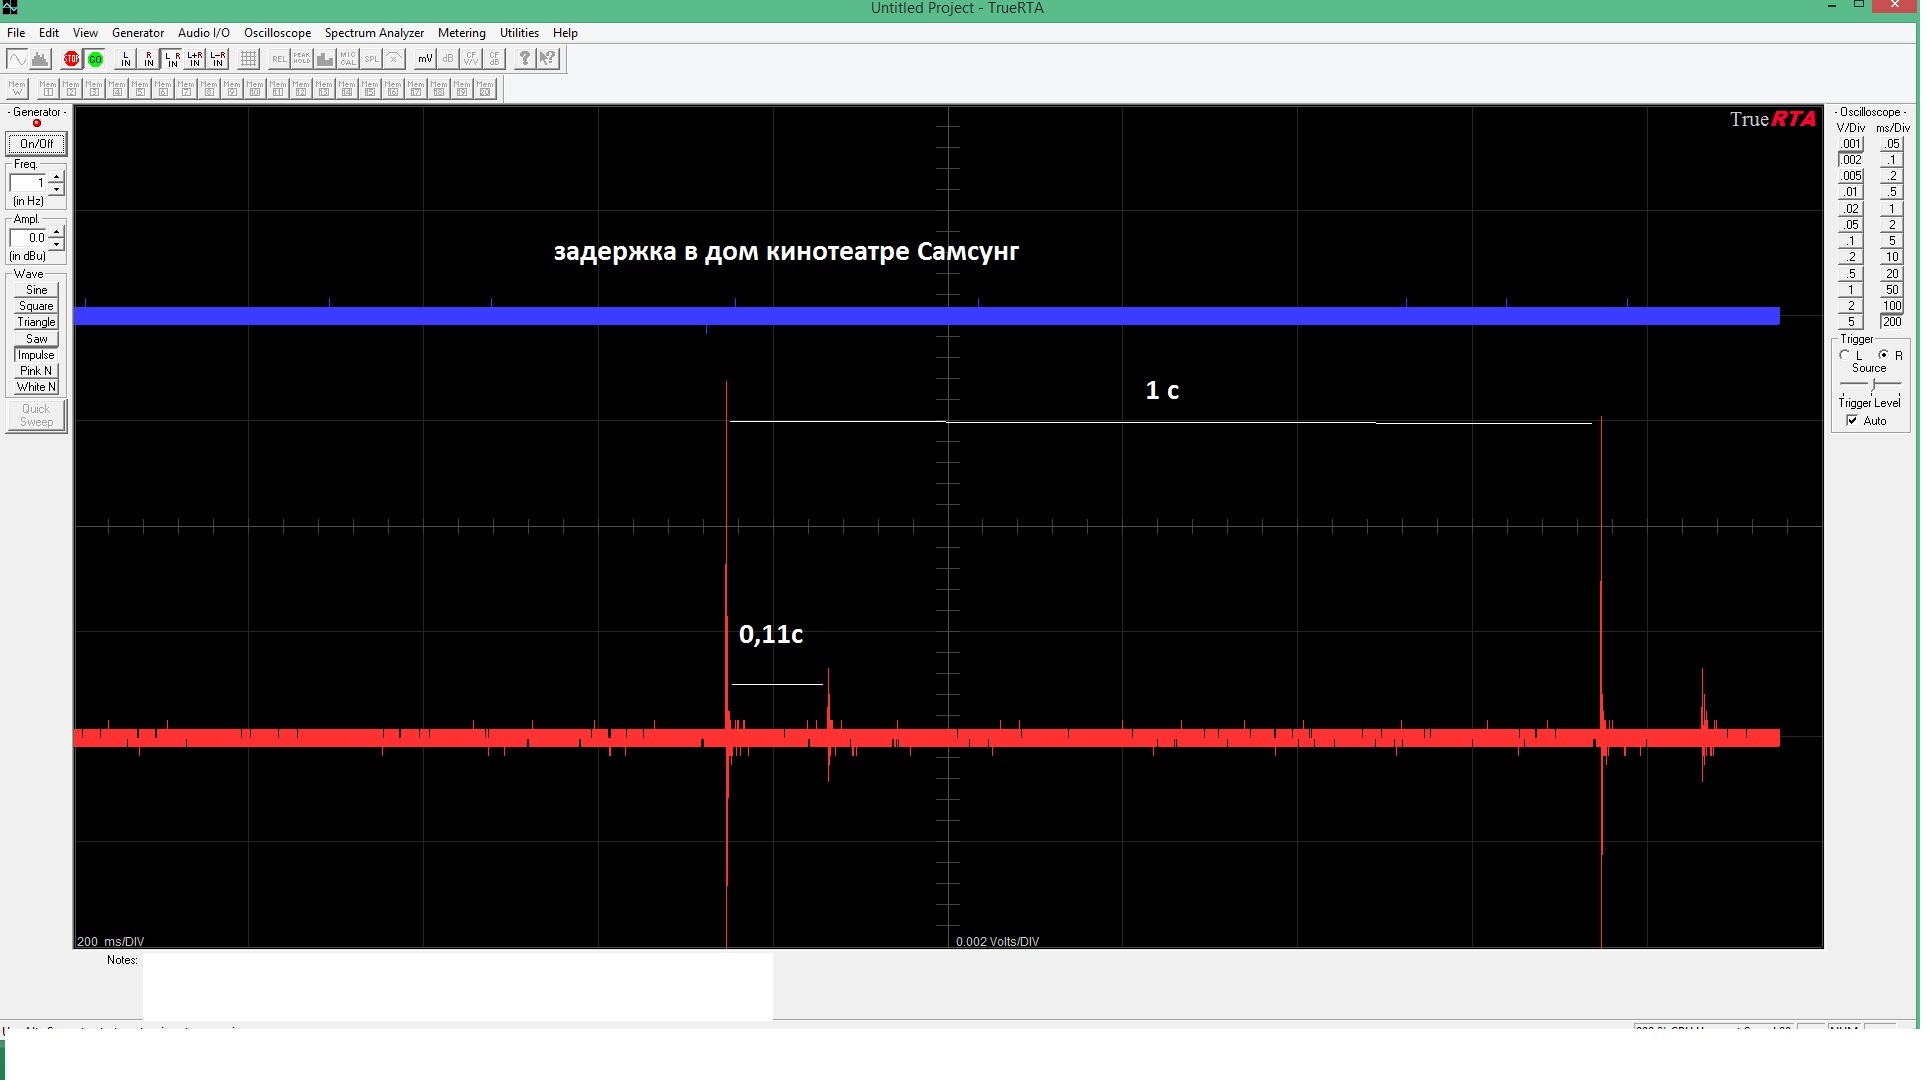Click the red STOP icon
The image size is (1930, 1080).
tap(71, 59)
